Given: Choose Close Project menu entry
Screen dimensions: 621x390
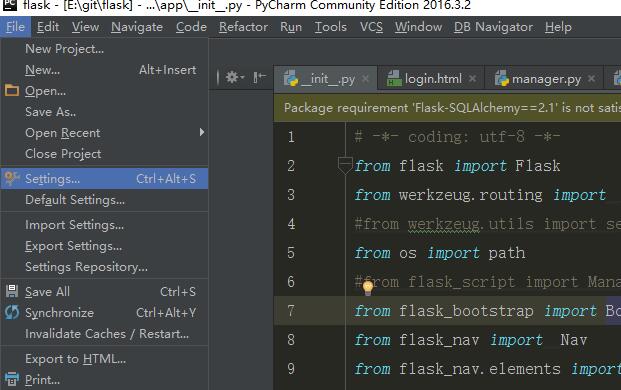Looking at the screenshot, I should pyautogui.click(x=105, y=154).
